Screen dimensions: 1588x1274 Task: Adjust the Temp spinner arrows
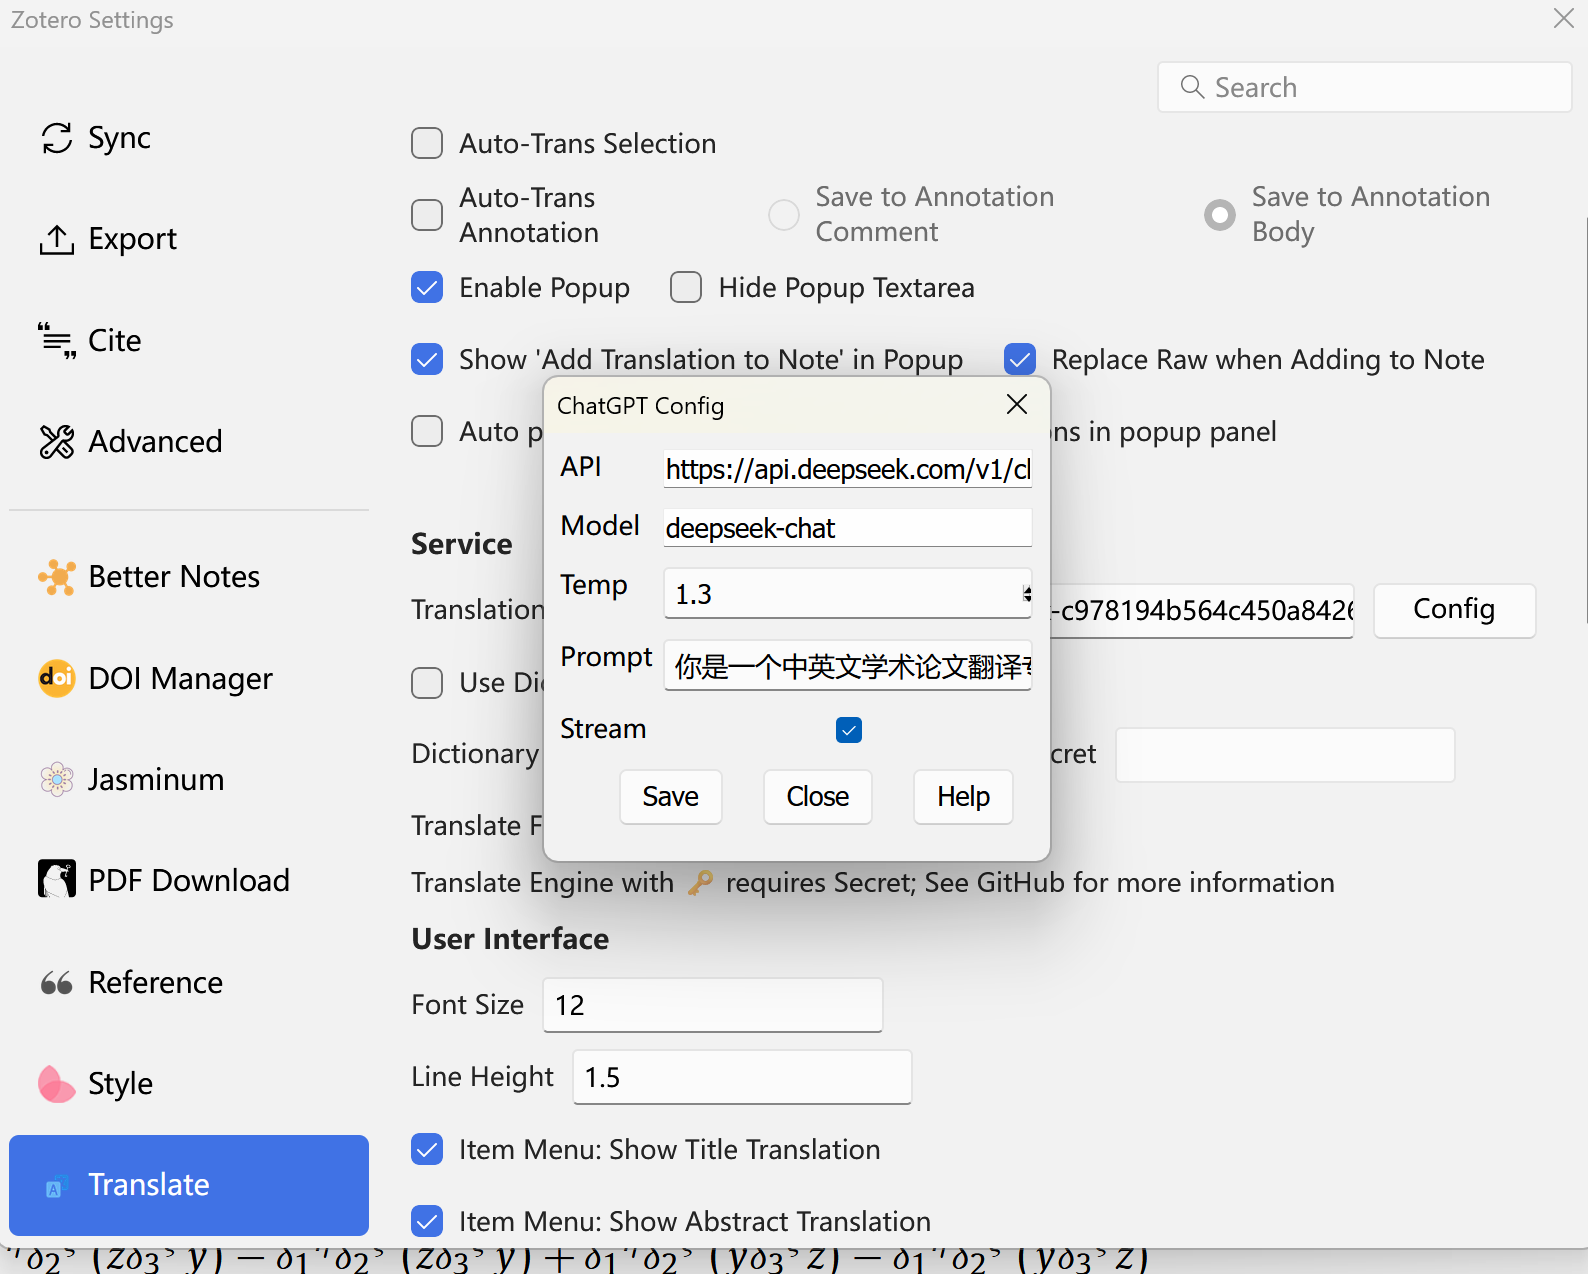(1026, 594)
